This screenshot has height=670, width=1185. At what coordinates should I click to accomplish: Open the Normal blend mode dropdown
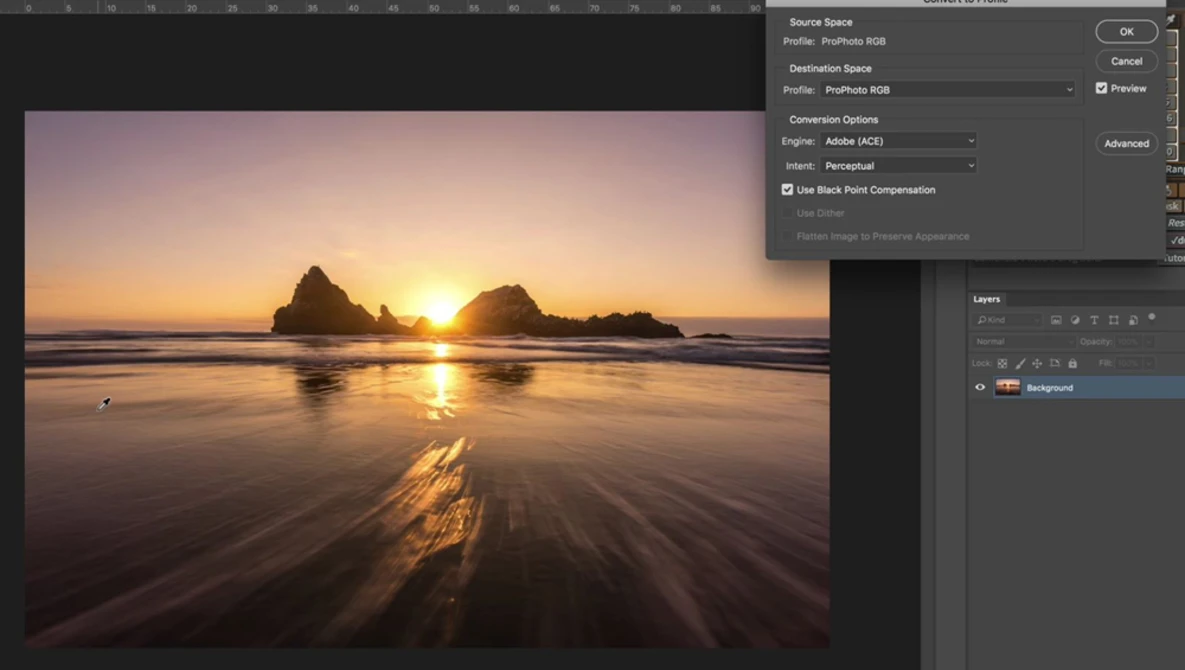pos(1024,341)
